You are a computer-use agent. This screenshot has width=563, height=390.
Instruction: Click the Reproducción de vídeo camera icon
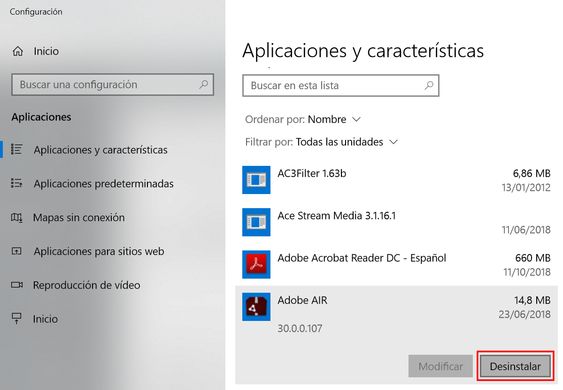(17, 285)
